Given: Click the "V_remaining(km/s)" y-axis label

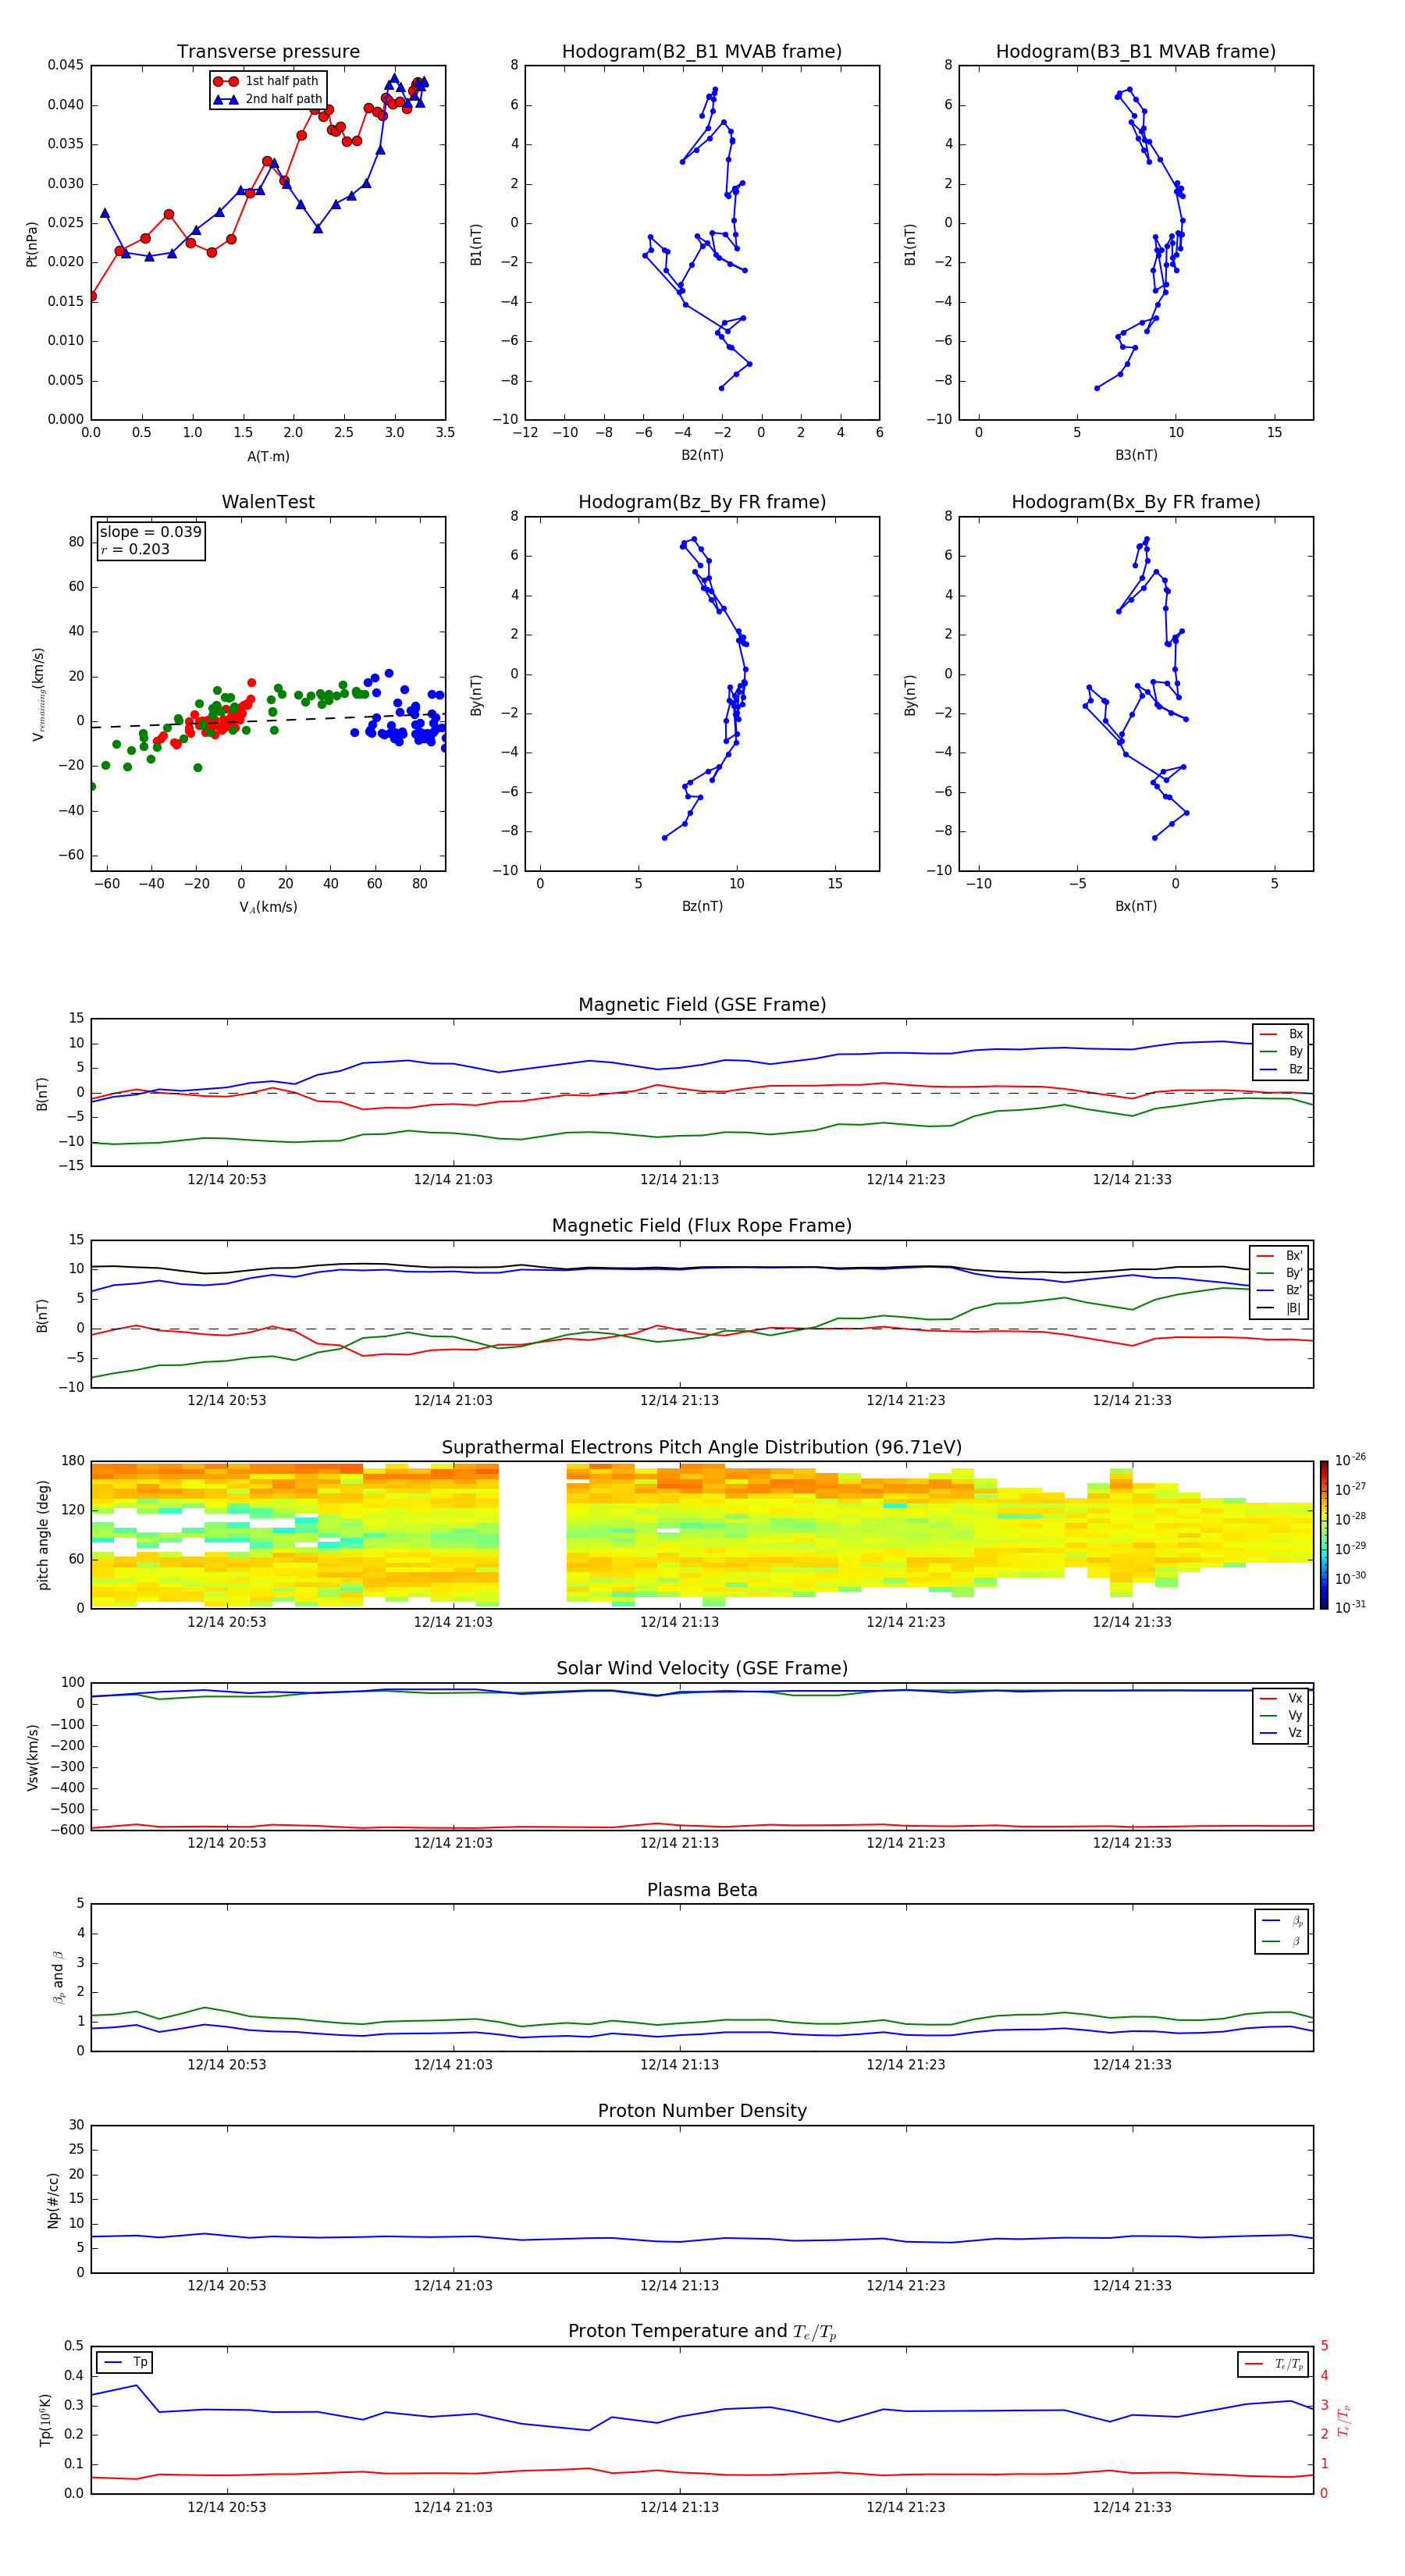Looking at the screenshot, I should click(x=38, y=694).
